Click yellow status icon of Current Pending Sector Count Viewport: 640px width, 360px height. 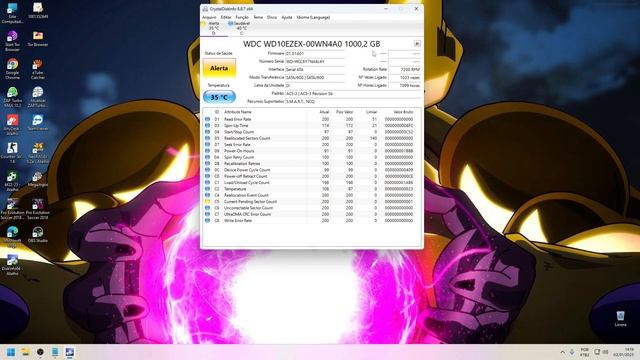coord(207,202)
